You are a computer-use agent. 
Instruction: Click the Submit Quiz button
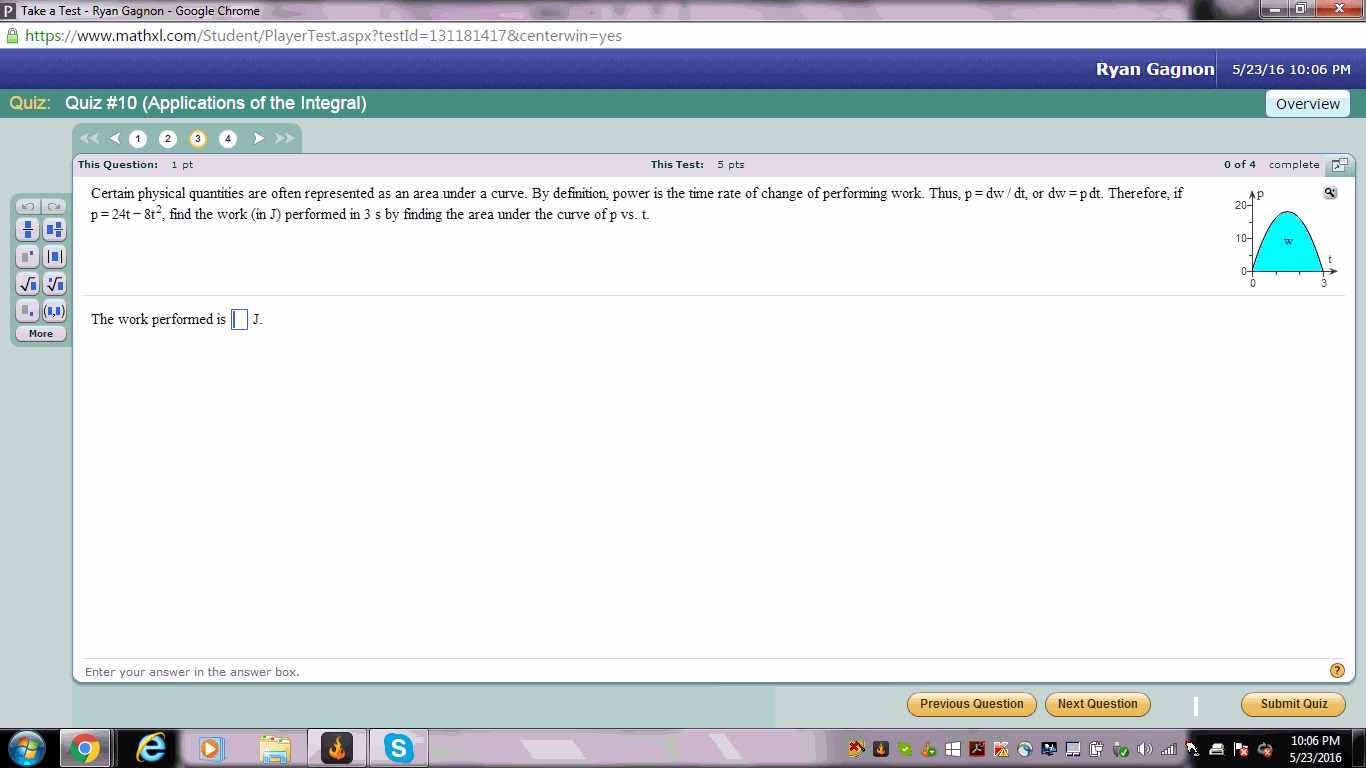[1293, 704]
